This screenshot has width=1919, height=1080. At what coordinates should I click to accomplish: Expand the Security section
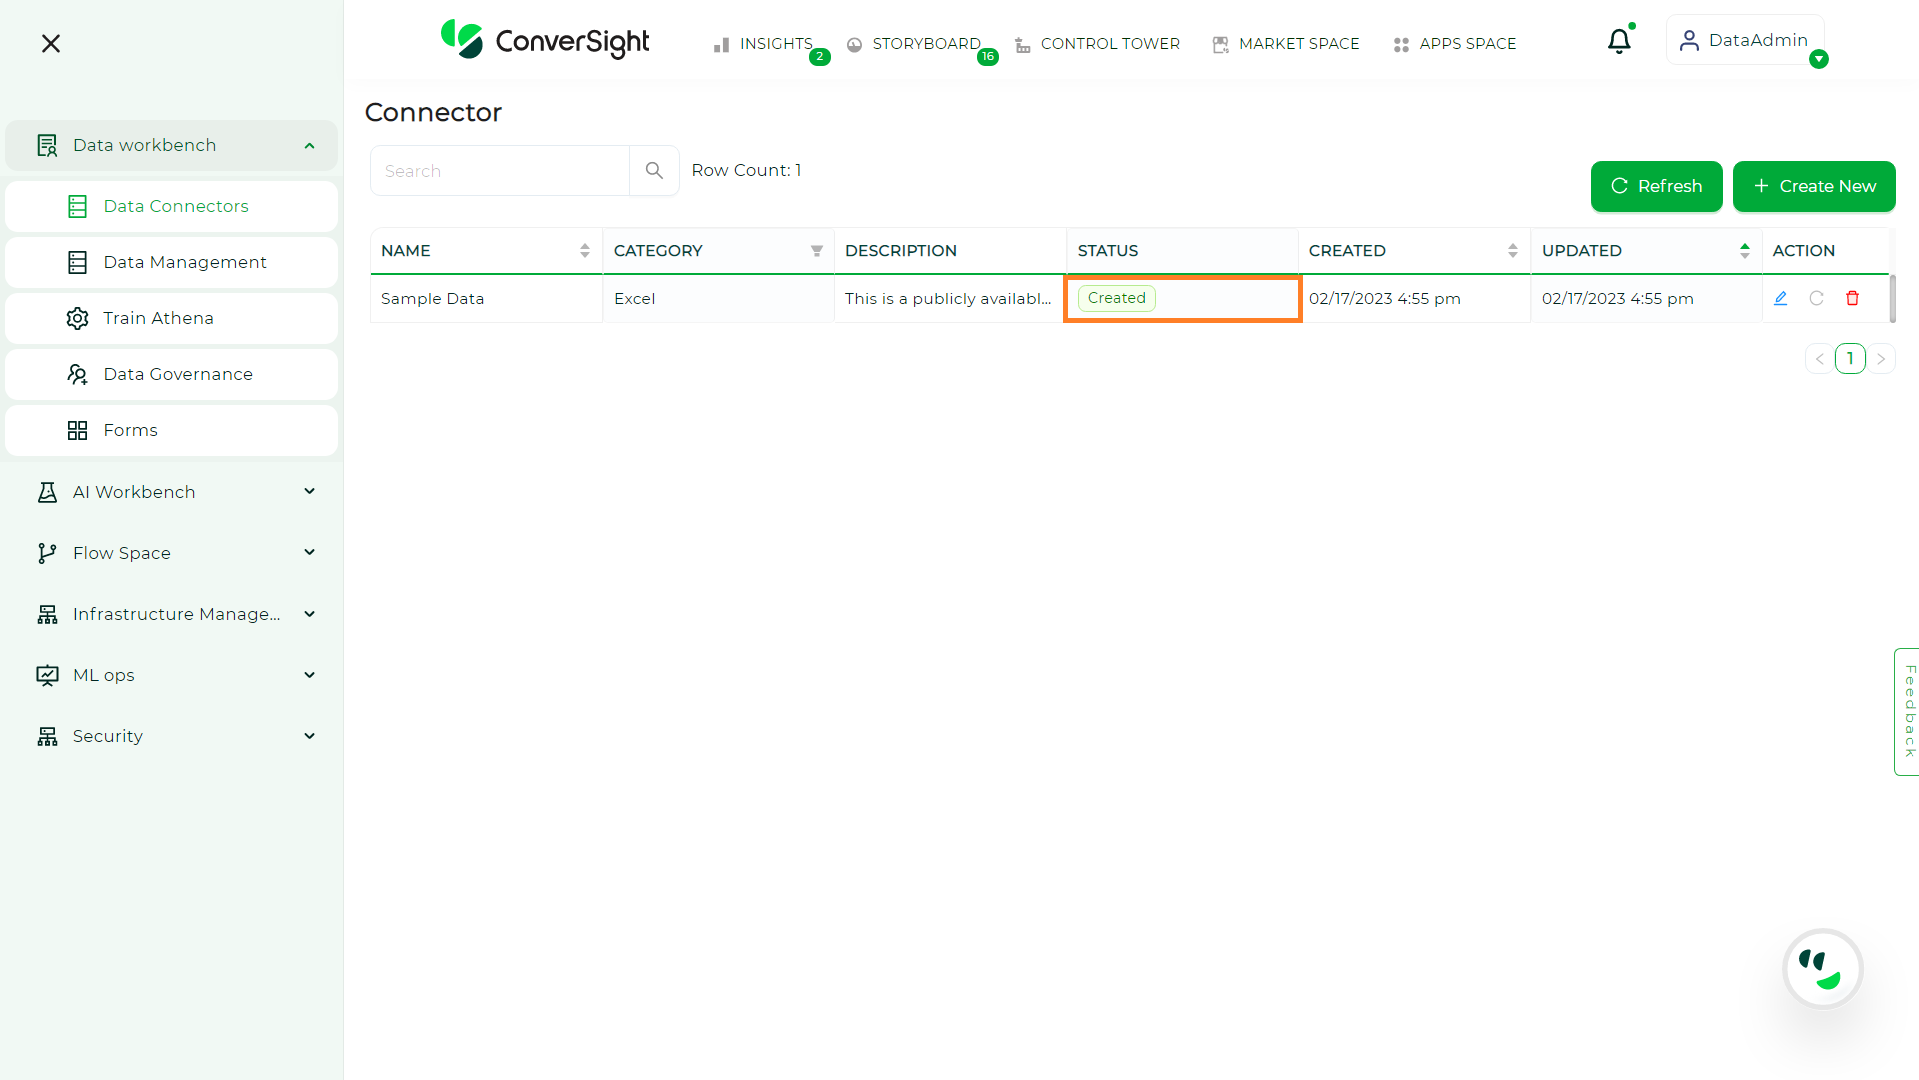point(309,736)
